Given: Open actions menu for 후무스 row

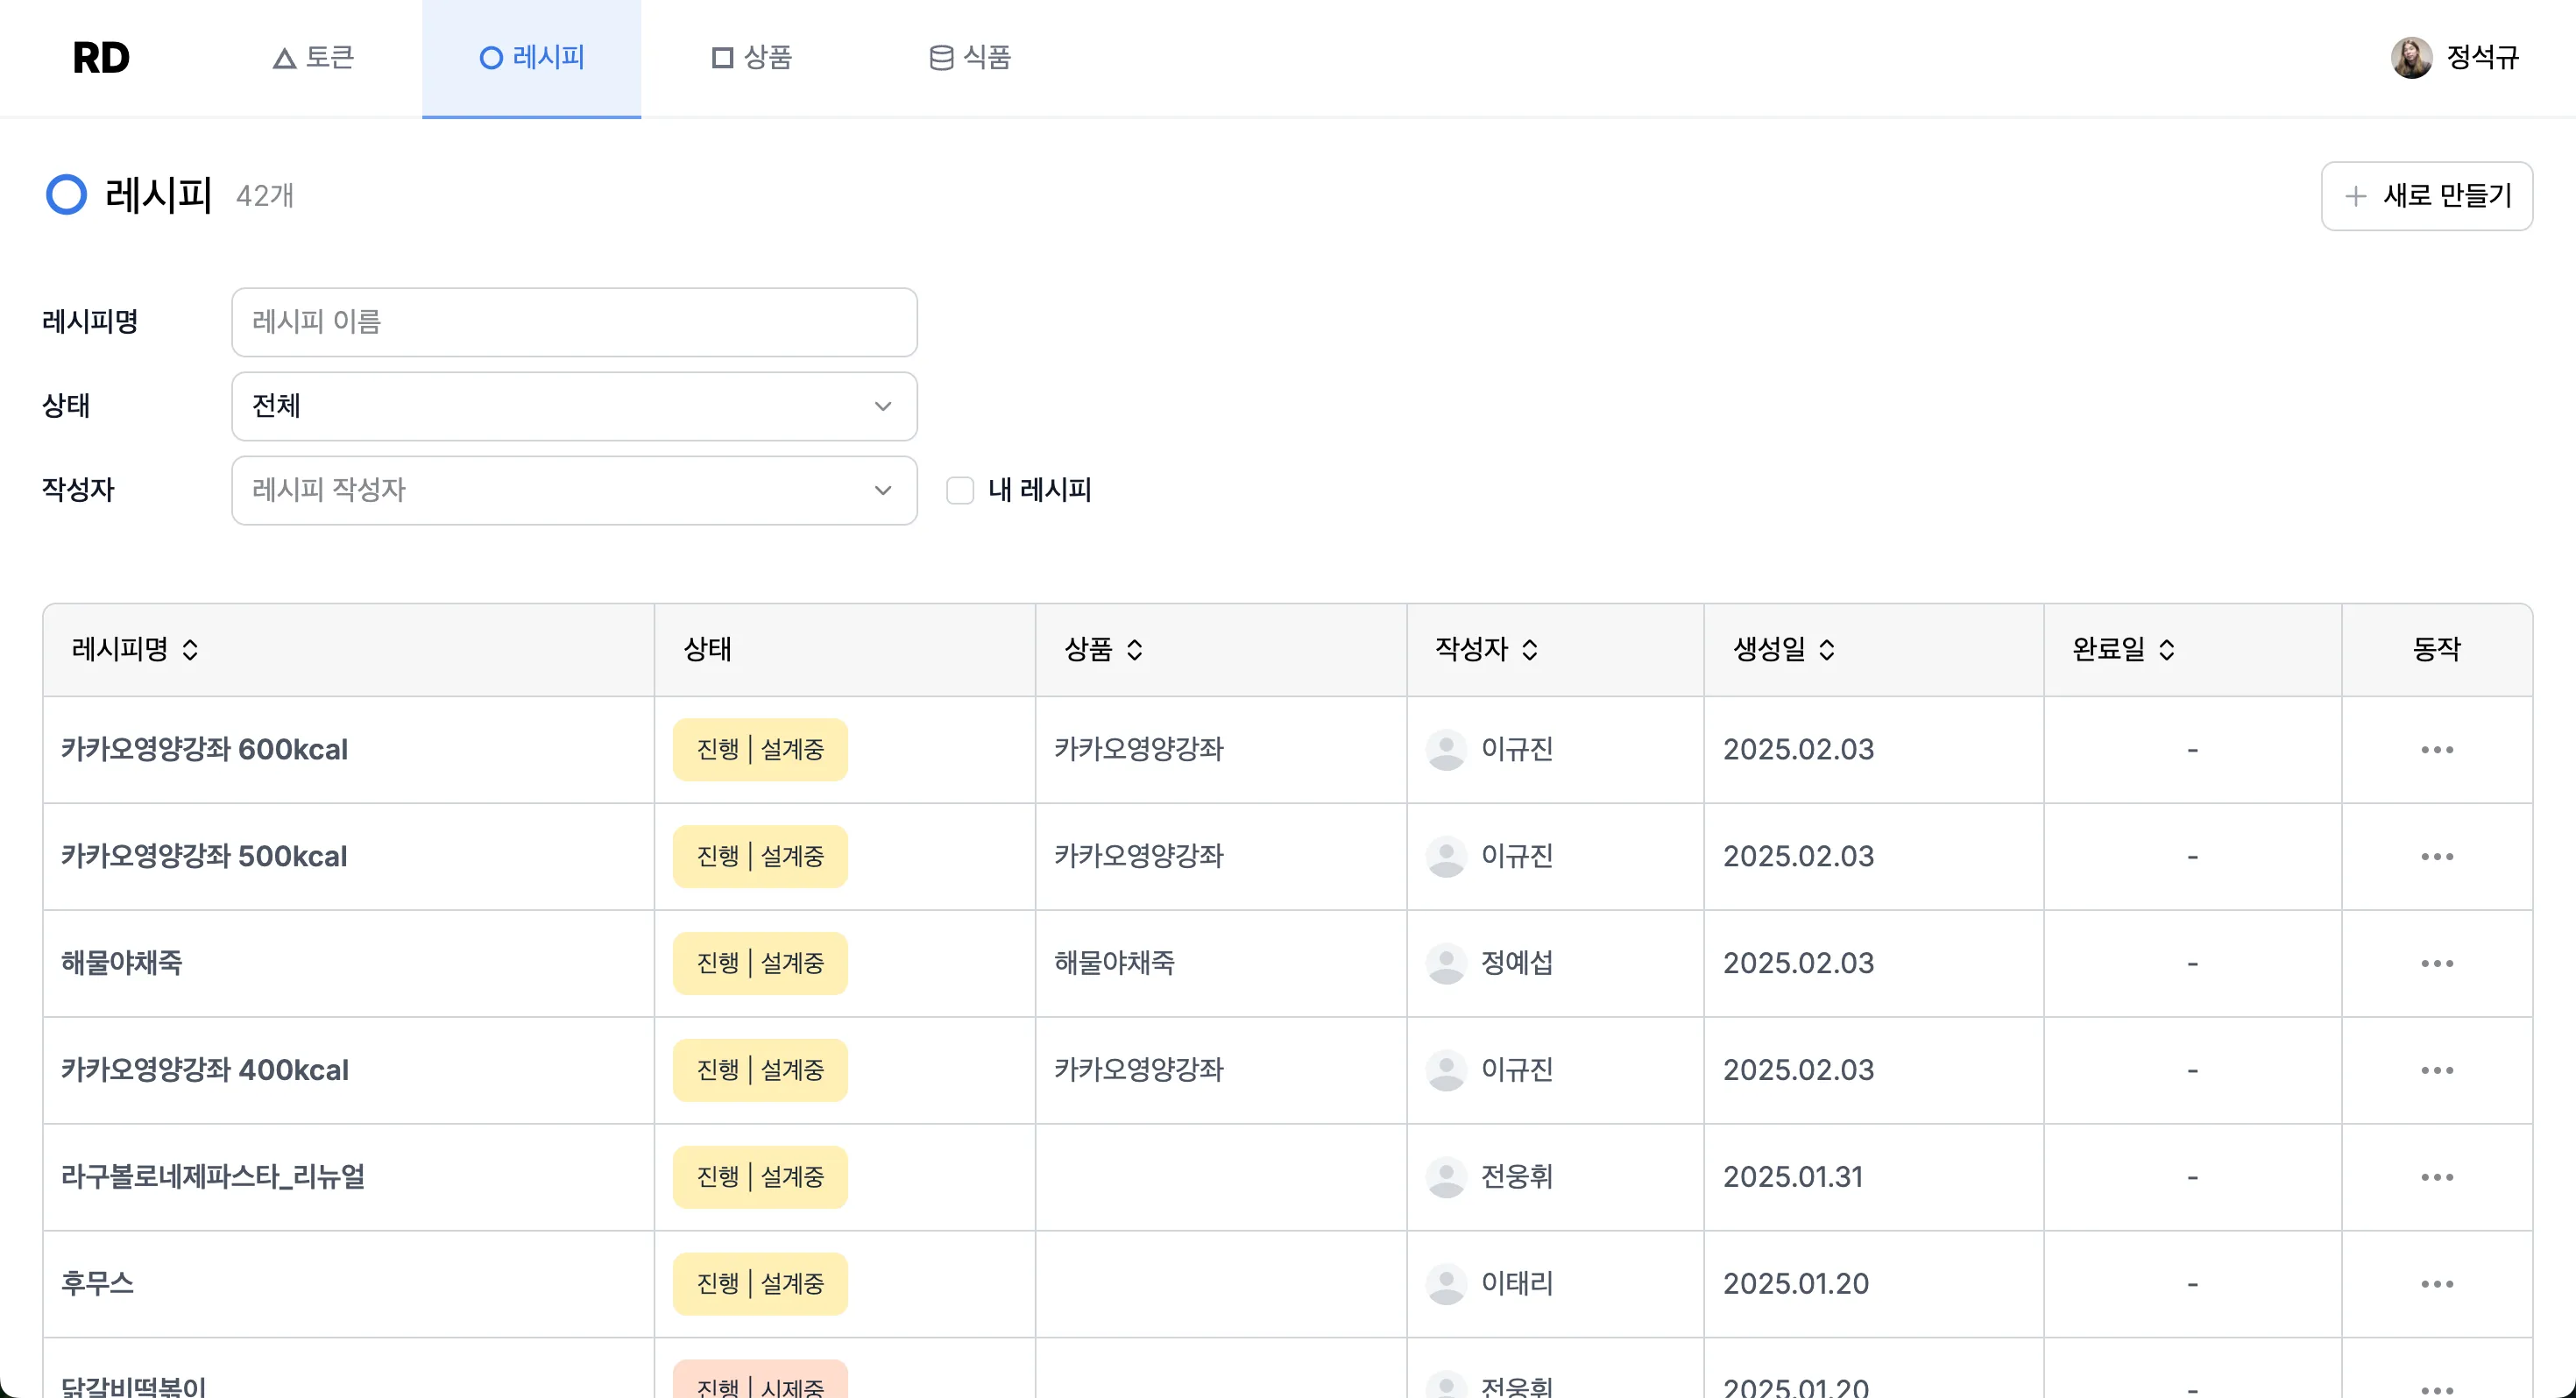Looking at the screenshot, I should click(x=2436, y=1283).
